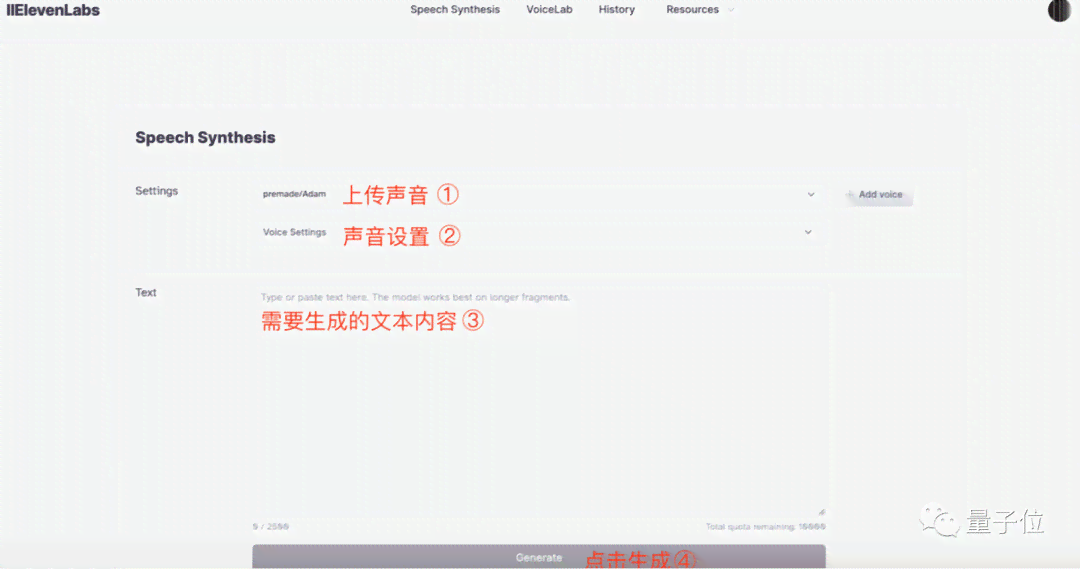Open the premade/Adam voice dropdown
Image resolution: width=1080 pixels, height=569 pixels.
coord(539,194)
